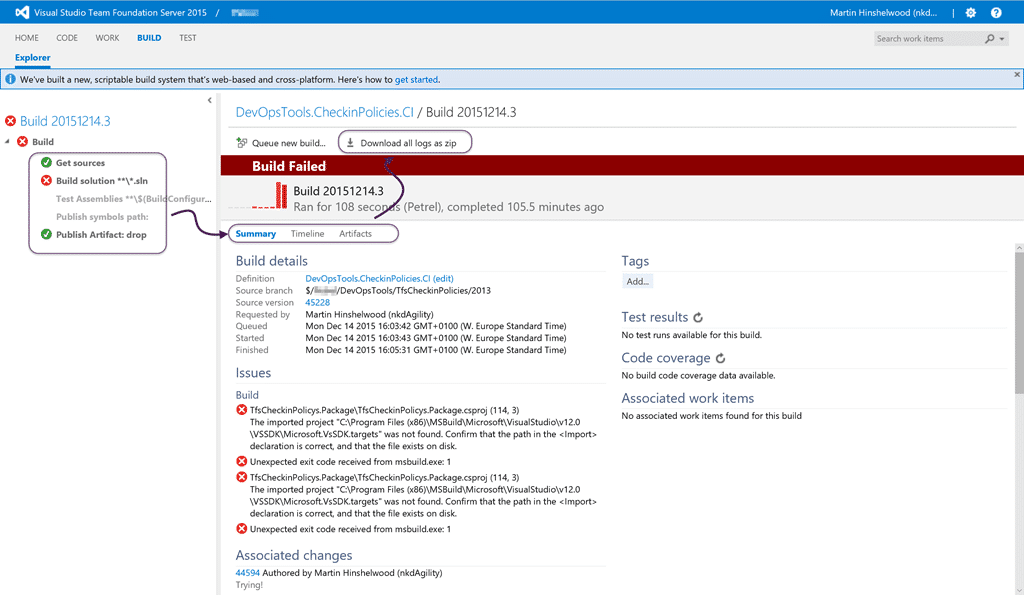This screenshot has height=595, width=1024.
Task: Collapse the Build tree node
Action: tap(7, 141)
